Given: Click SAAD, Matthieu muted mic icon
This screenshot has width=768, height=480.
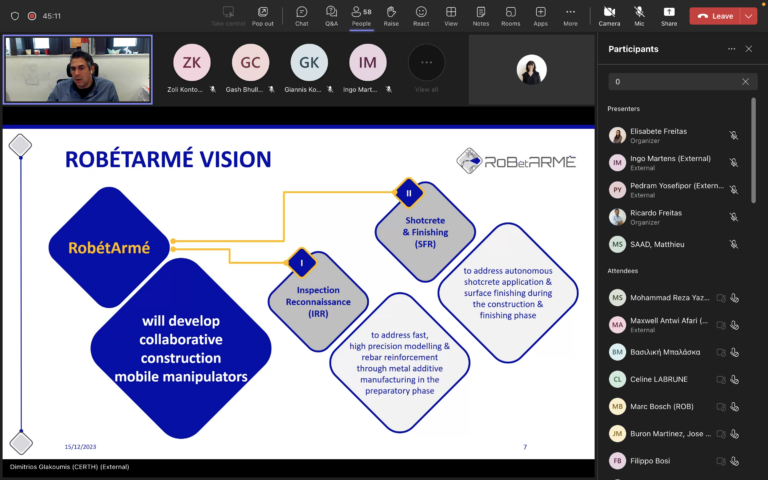Looking at the screenshot, I should click(733, 244).
